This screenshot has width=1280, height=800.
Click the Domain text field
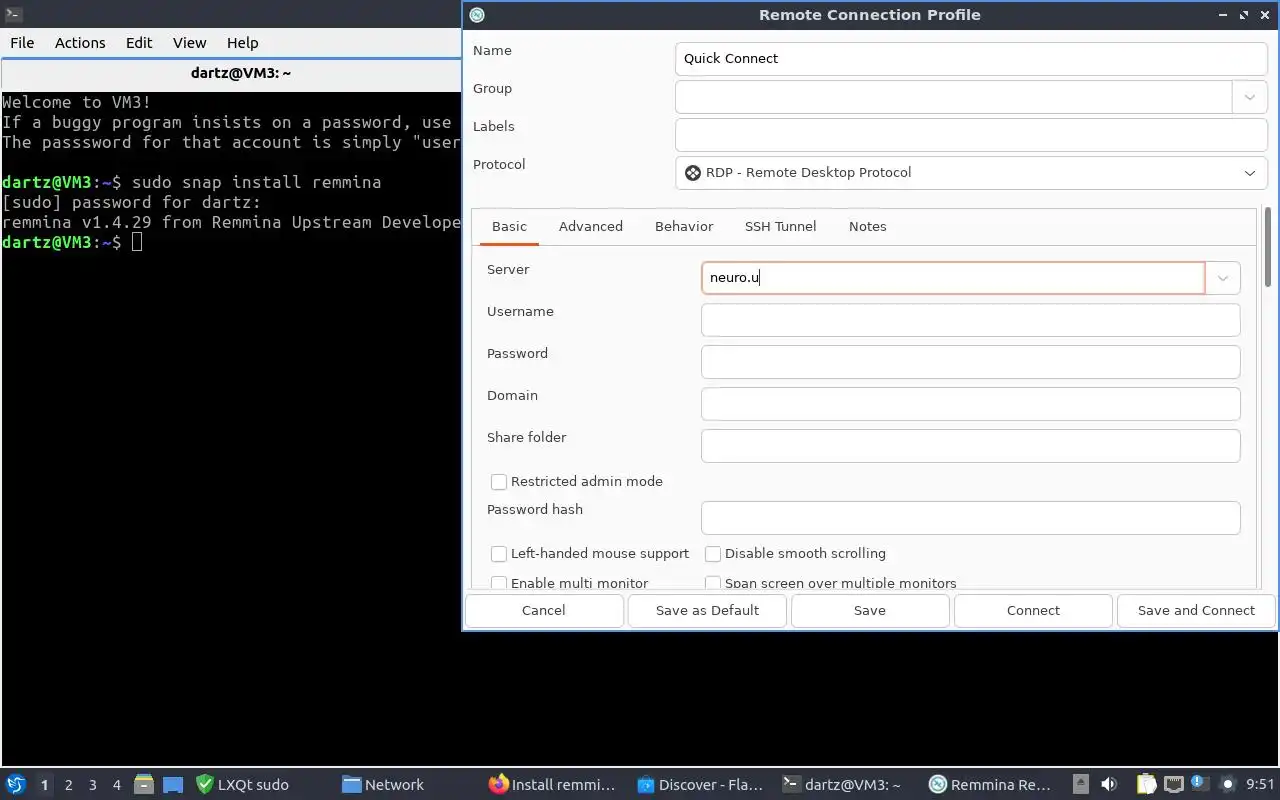[971, 404]
